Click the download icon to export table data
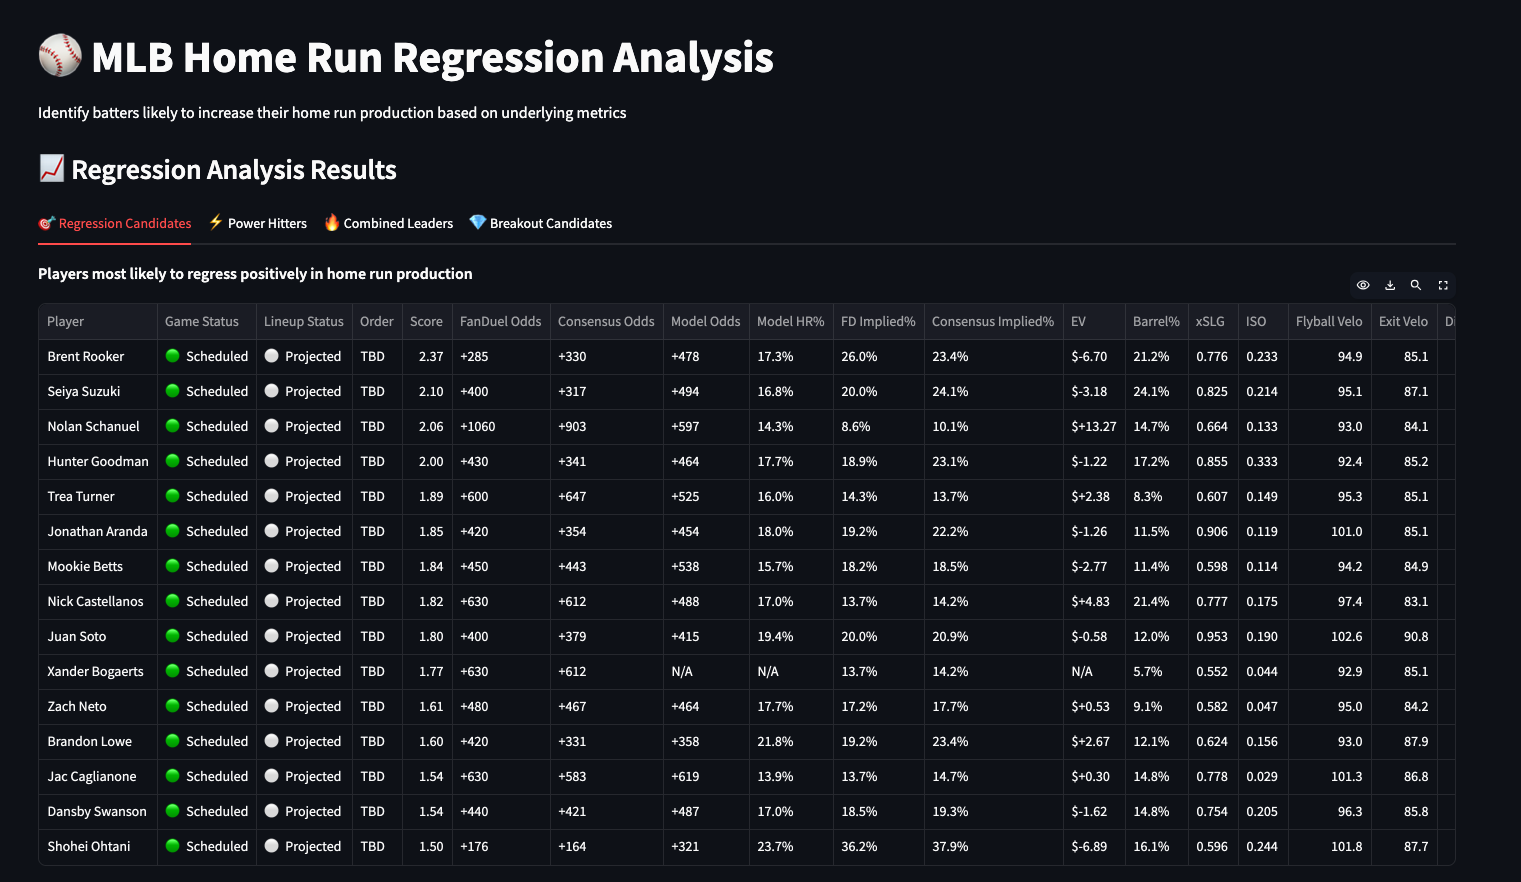The width and height of the screenshot is (1521, 882). (1390, 285)
